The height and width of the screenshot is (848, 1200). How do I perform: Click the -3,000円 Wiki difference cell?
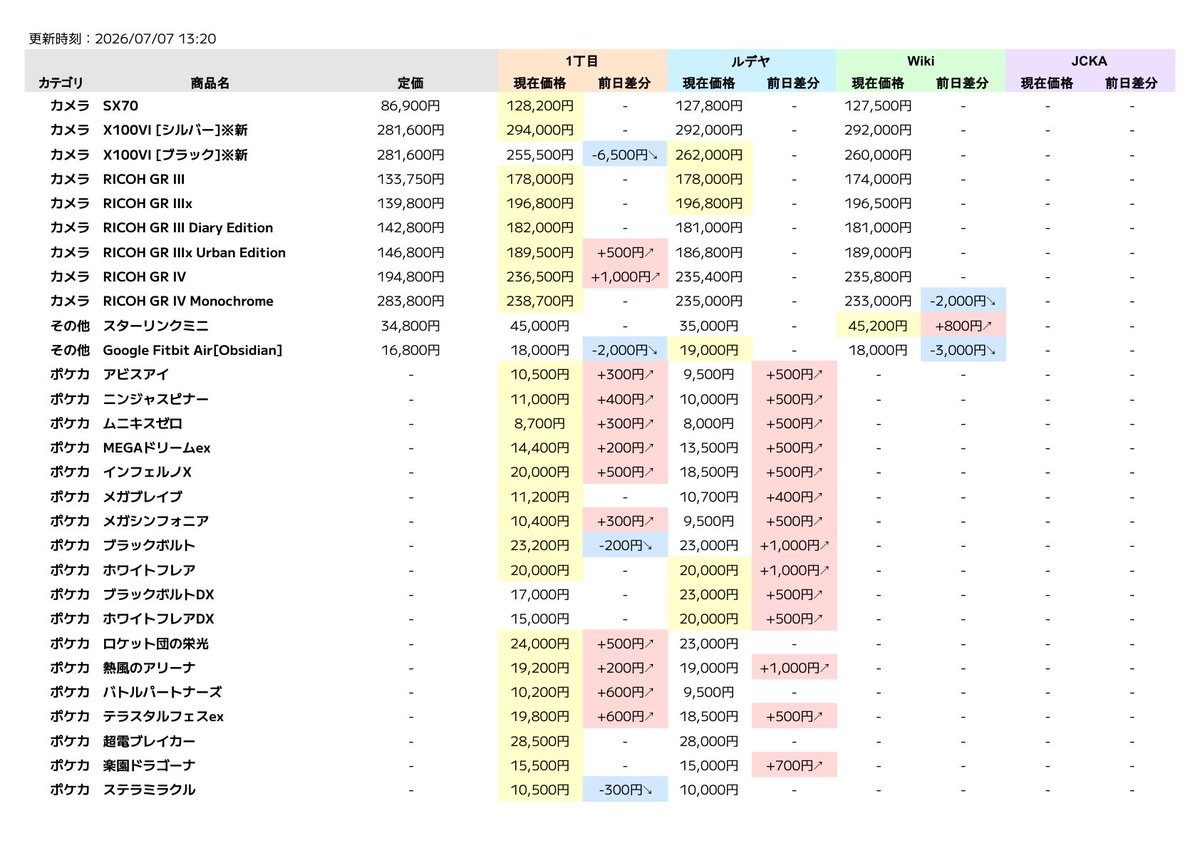(x=963, y=350)
